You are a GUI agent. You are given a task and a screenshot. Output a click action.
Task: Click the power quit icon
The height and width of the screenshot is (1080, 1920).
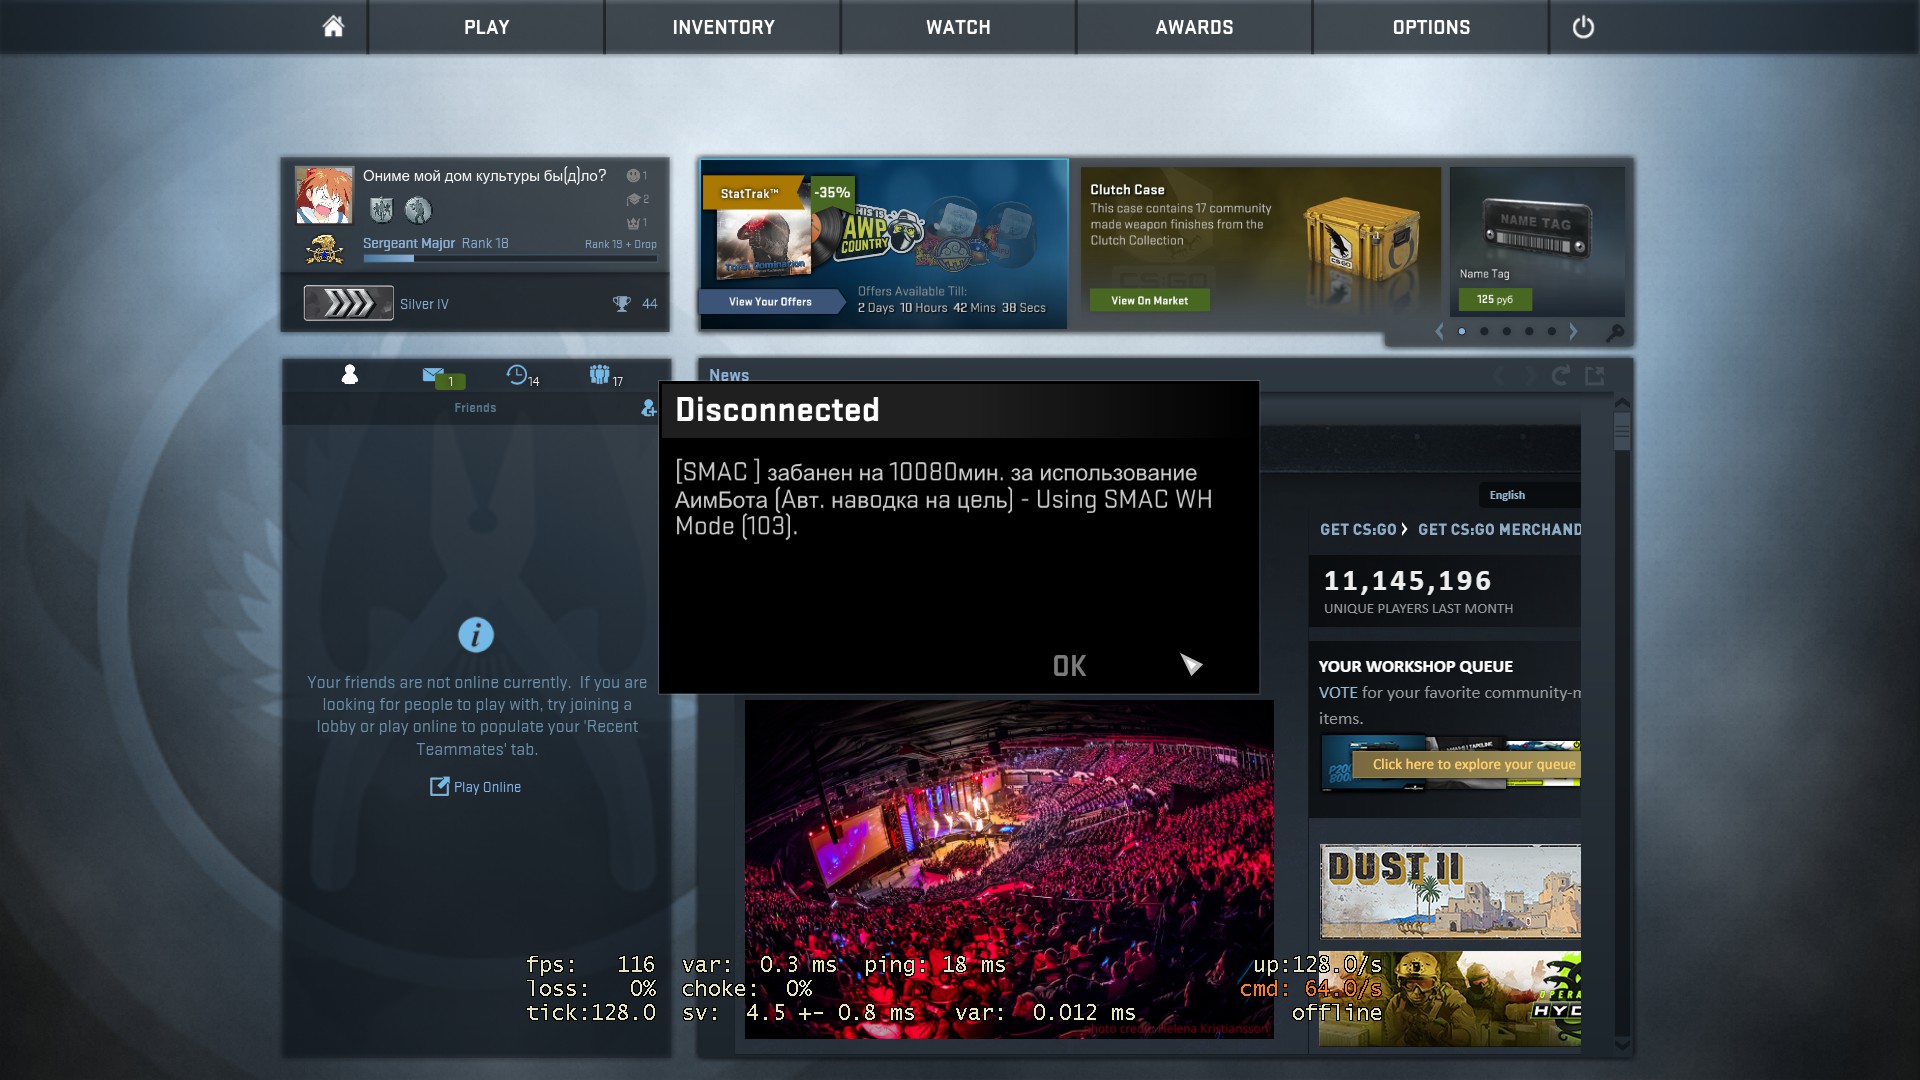(1583, 27)
